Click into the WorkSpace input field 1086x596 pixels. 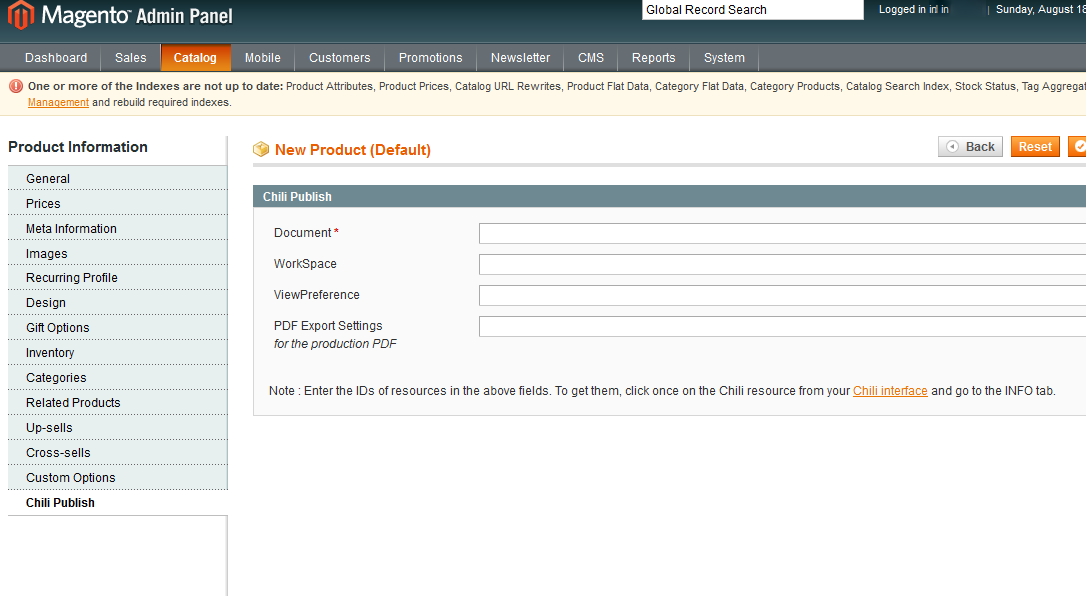[783, 264]
